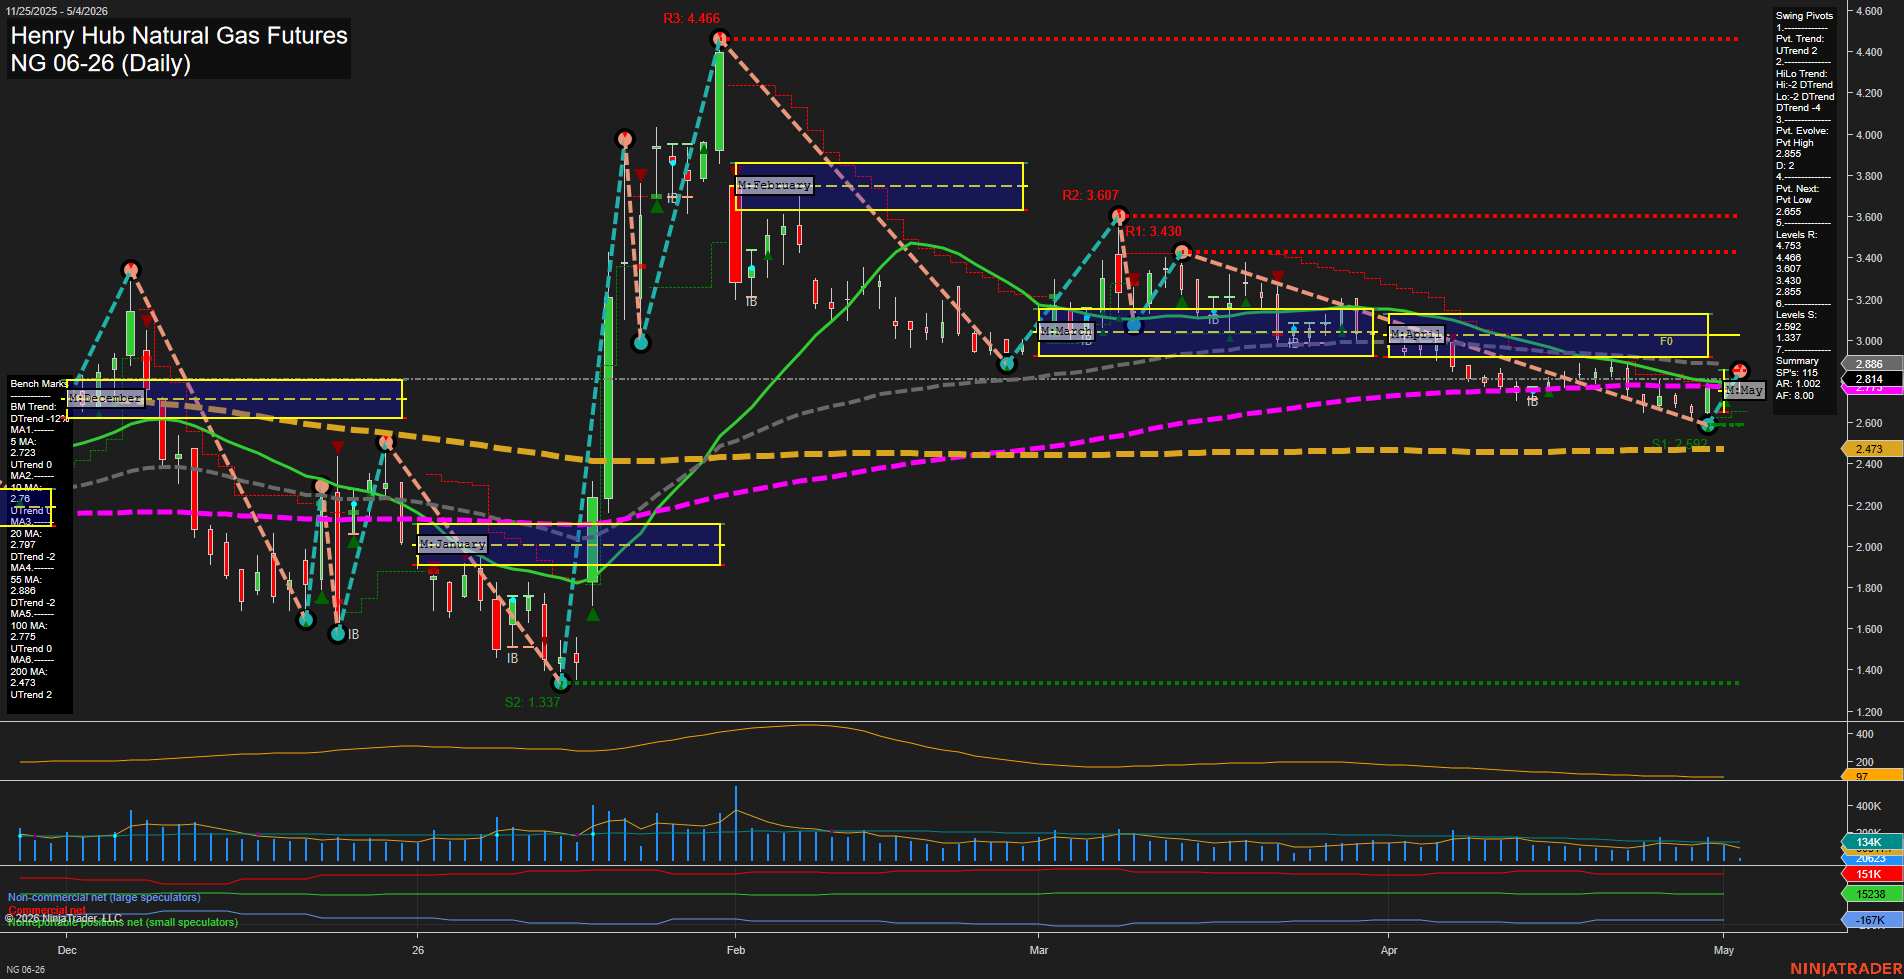Click the May label on time axis
Screen dimensions: 1904x979
click(x=1724, y=950)
